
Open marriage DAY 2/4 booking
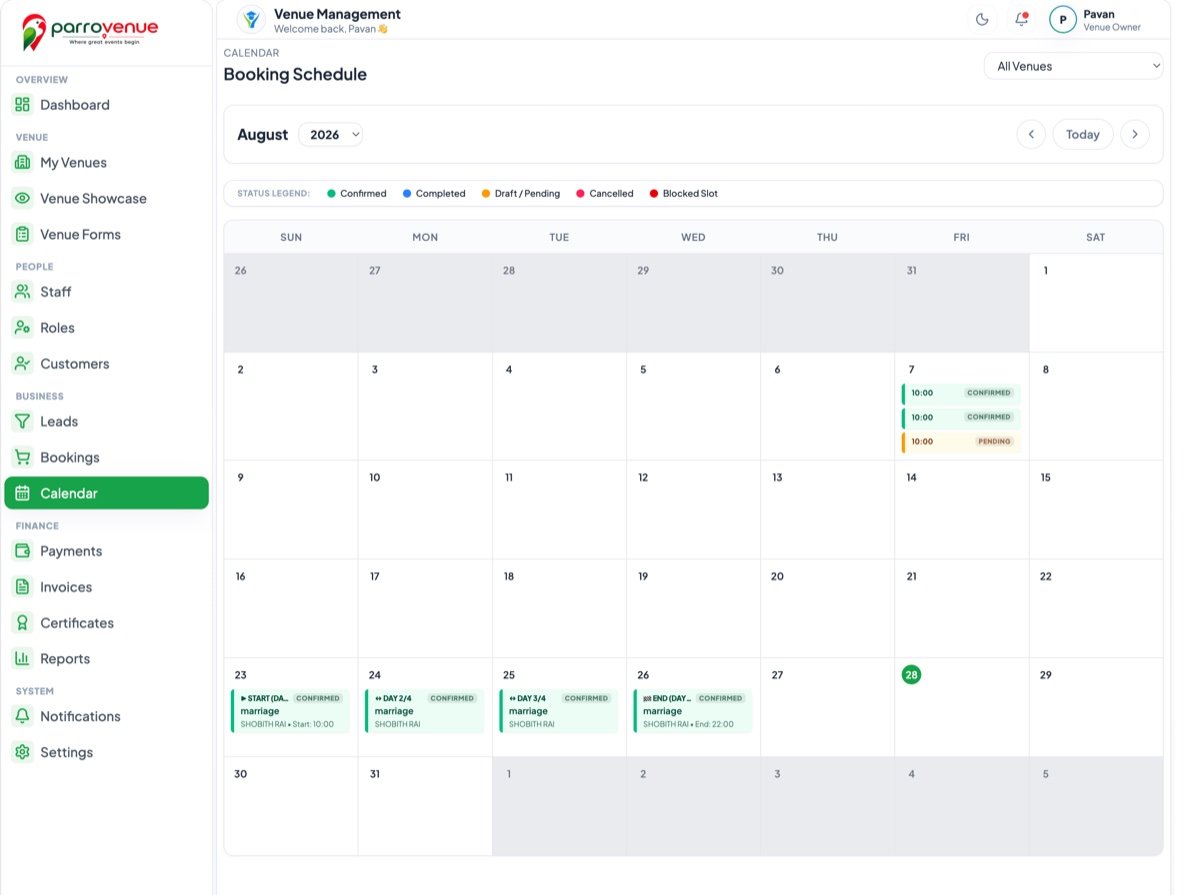(424, 711)
